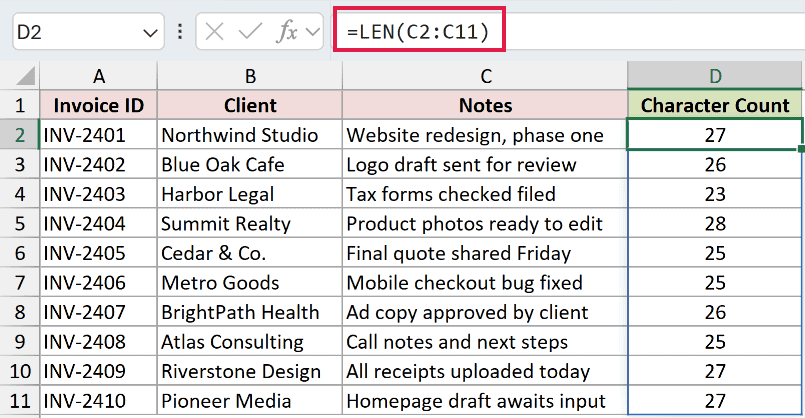Click the Name Box showing D2
This screenshot has height=418, width=805.
[x=88, y=32]
